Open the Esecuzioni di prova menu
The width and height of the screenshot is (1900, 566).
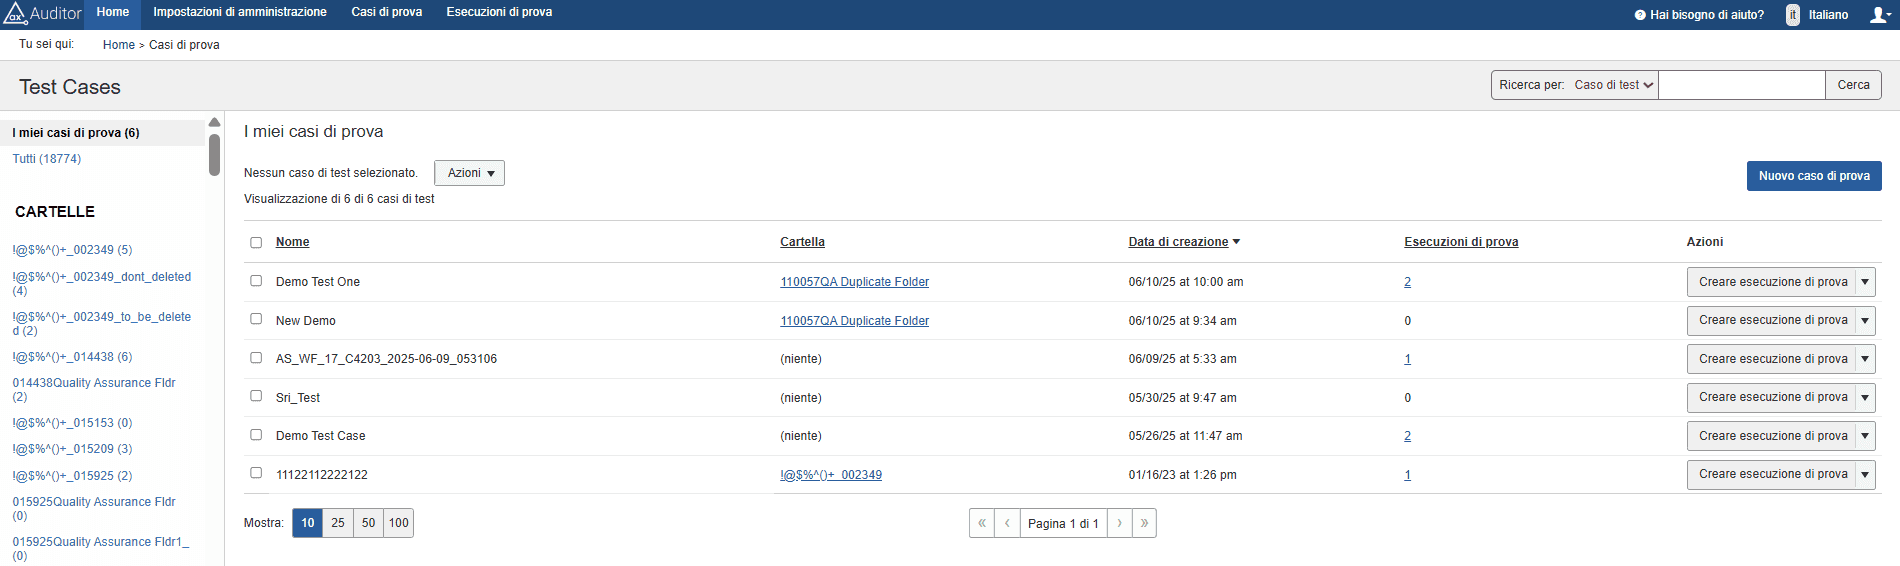(499, 12)
